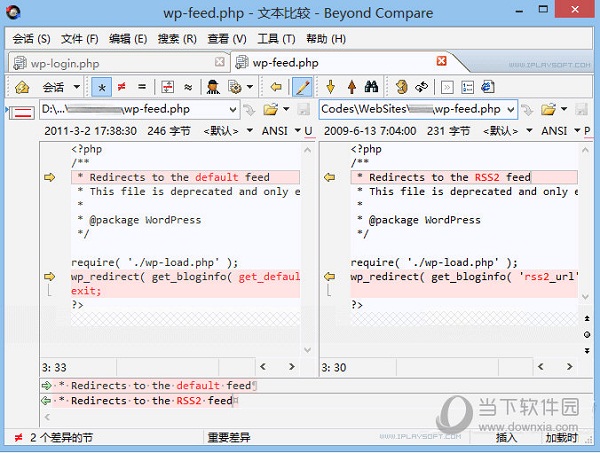Open the 会话 (S) menu
This screenshot has height=453, width=600.
click(31, 39)
